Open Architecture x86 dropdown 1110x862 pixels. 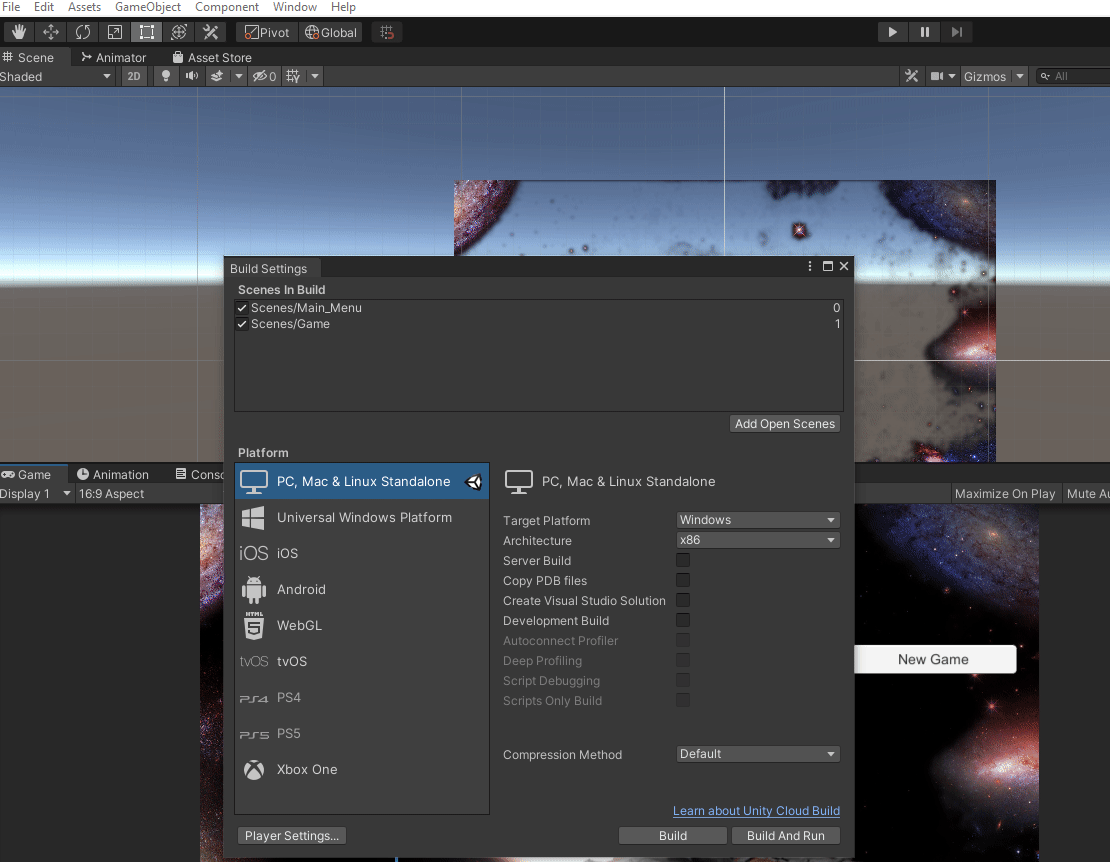pos(757,540)
